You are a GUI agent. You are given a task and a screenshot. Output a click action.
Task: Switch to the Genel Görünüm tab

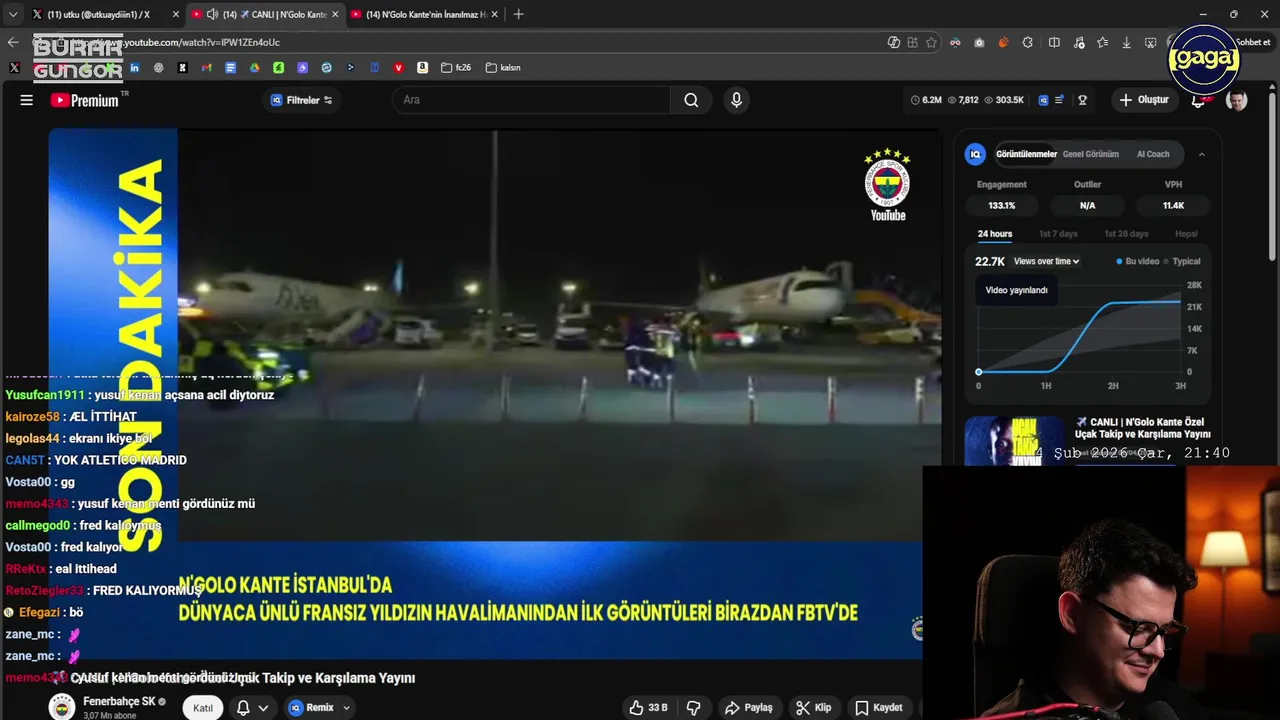(x=1090, y=154)
